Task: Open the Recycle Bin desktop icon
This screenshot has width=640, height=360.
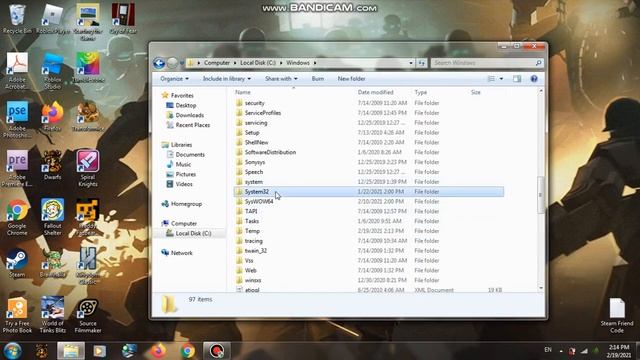Action: pos(17,19)
